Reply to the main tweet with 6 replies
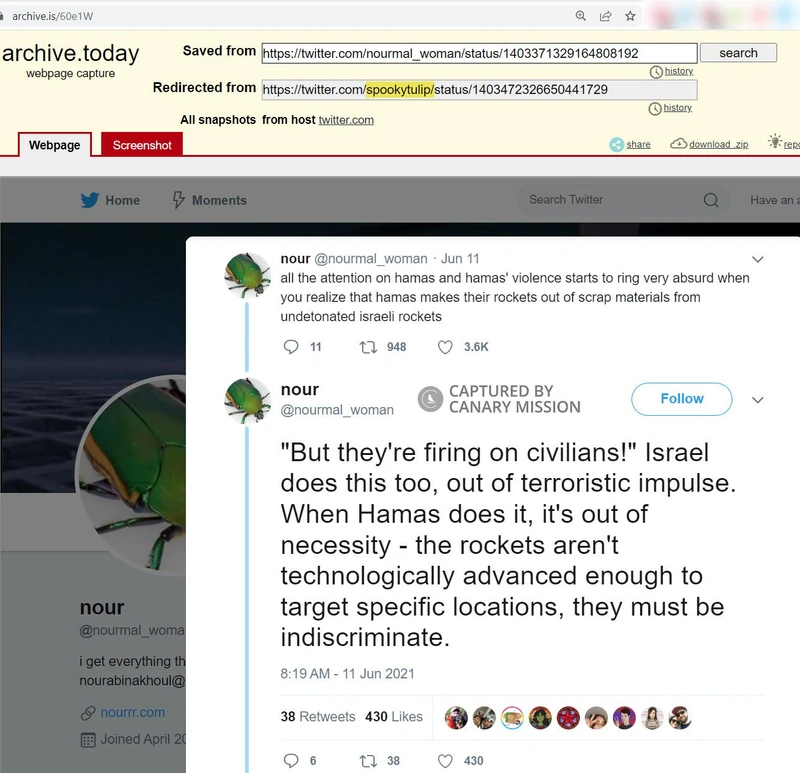 291,761
